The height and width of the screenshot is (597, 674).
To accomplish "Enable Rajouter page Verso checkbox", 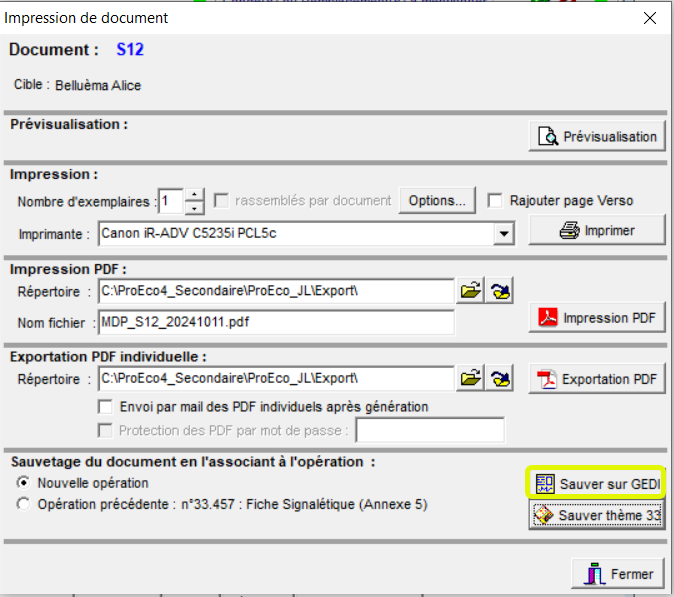I will point(495,201).
